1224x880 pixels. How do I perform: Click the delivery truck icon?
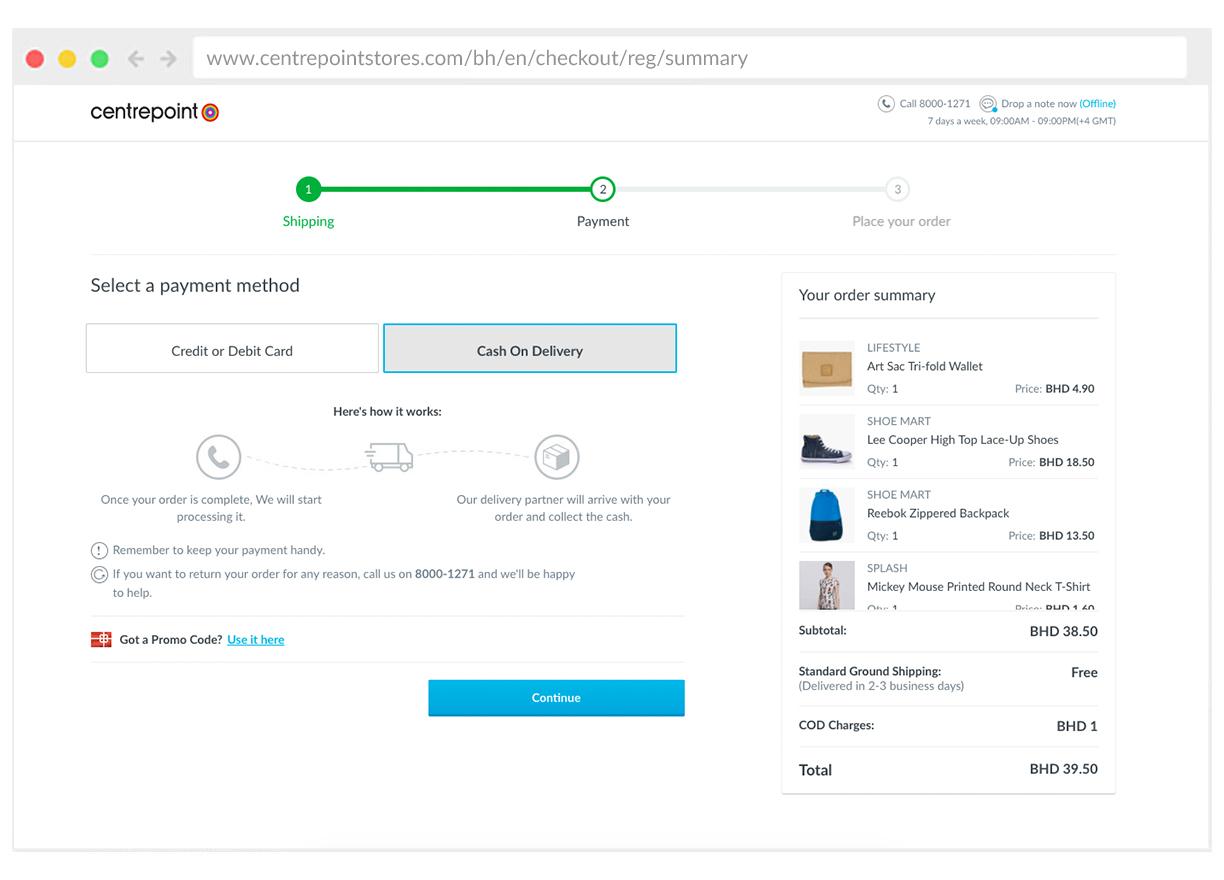pos(389,457)
